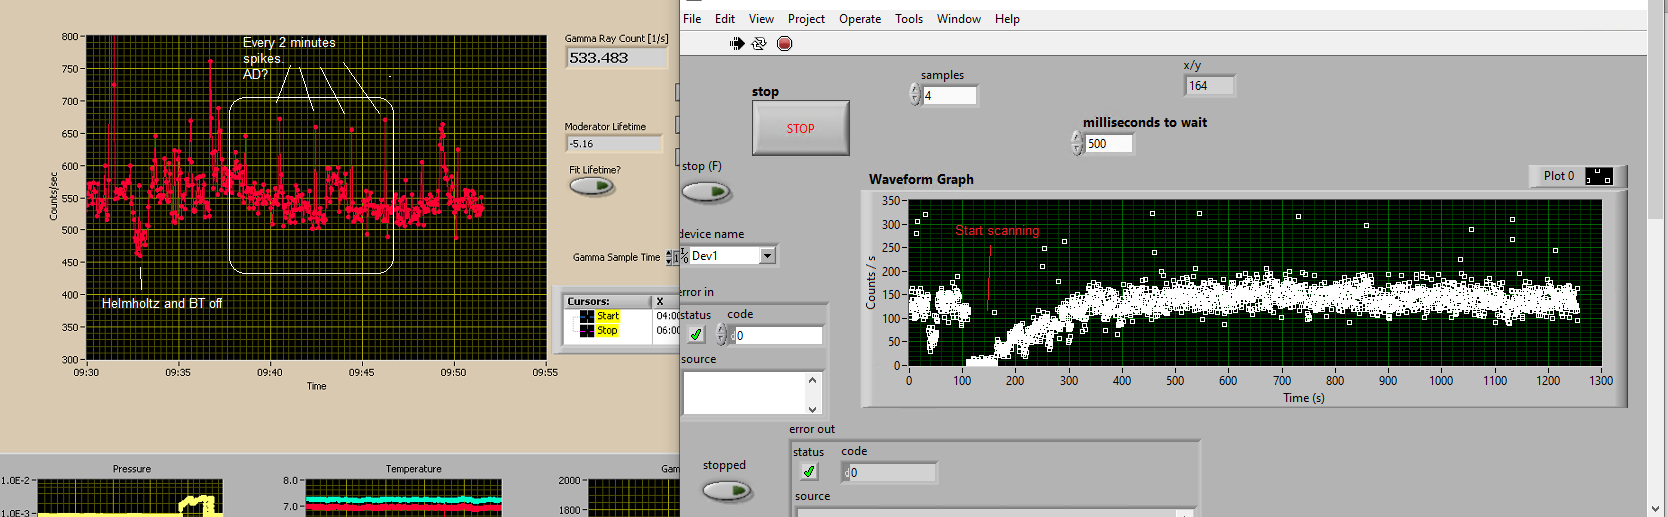Click the Run Continuously toolbar icon

pyautogui.click(x=759, y=43)
